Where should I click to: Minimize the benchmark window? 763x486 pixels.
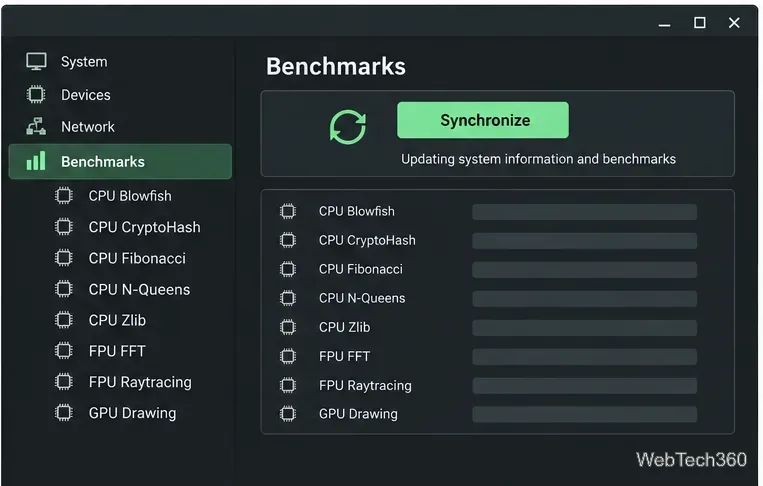pyautogui.click(x=665, y=23)
